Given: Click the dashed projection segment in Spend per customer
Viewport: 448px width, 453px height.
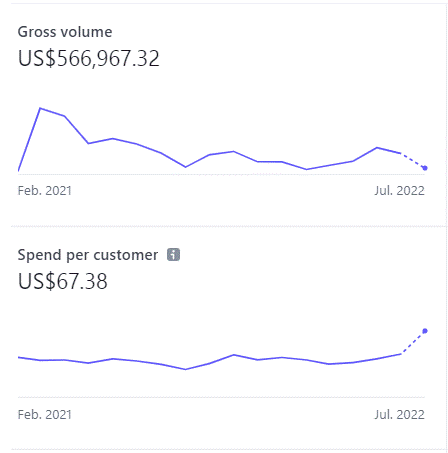Looking at the screenshot, I should [413, 342].
